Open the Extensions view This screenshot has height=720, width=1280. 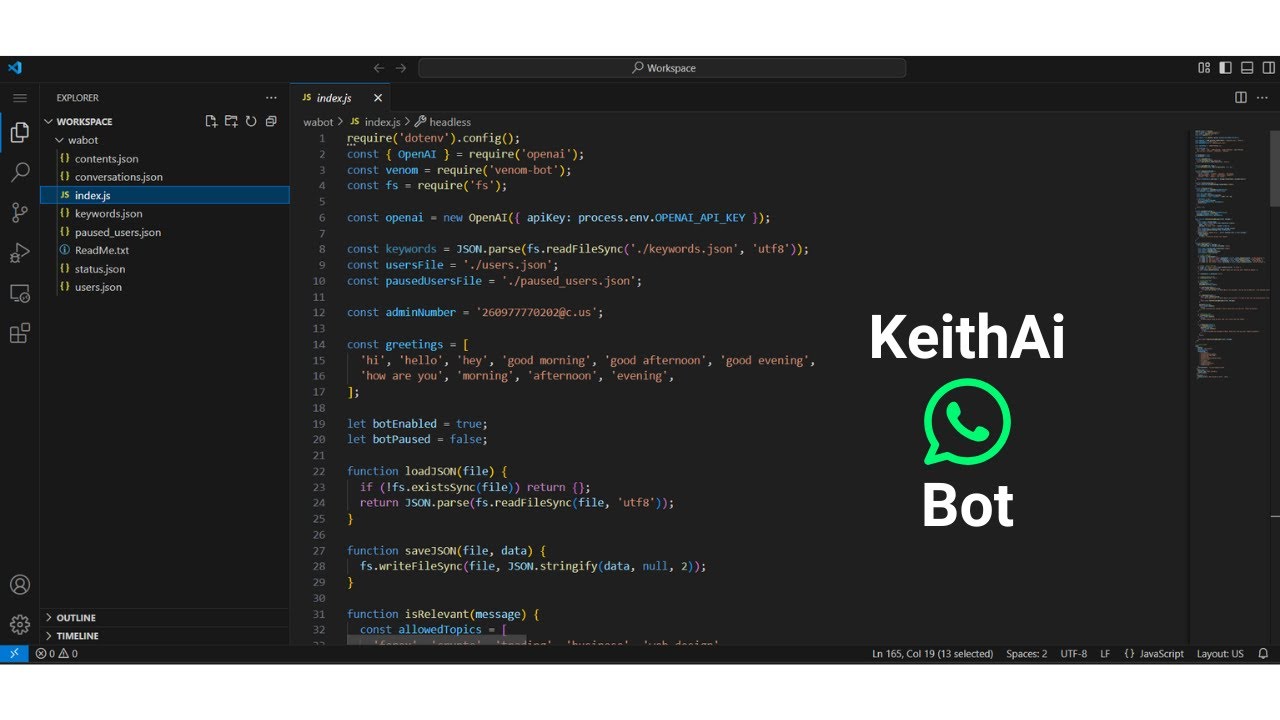pyautogui.click(x=19, y=333)
